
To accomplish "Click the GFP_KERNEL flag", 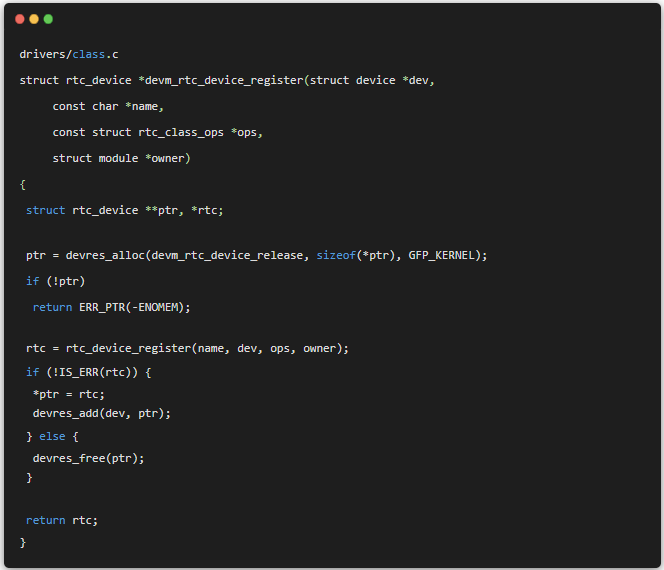I will coord(444,255).
